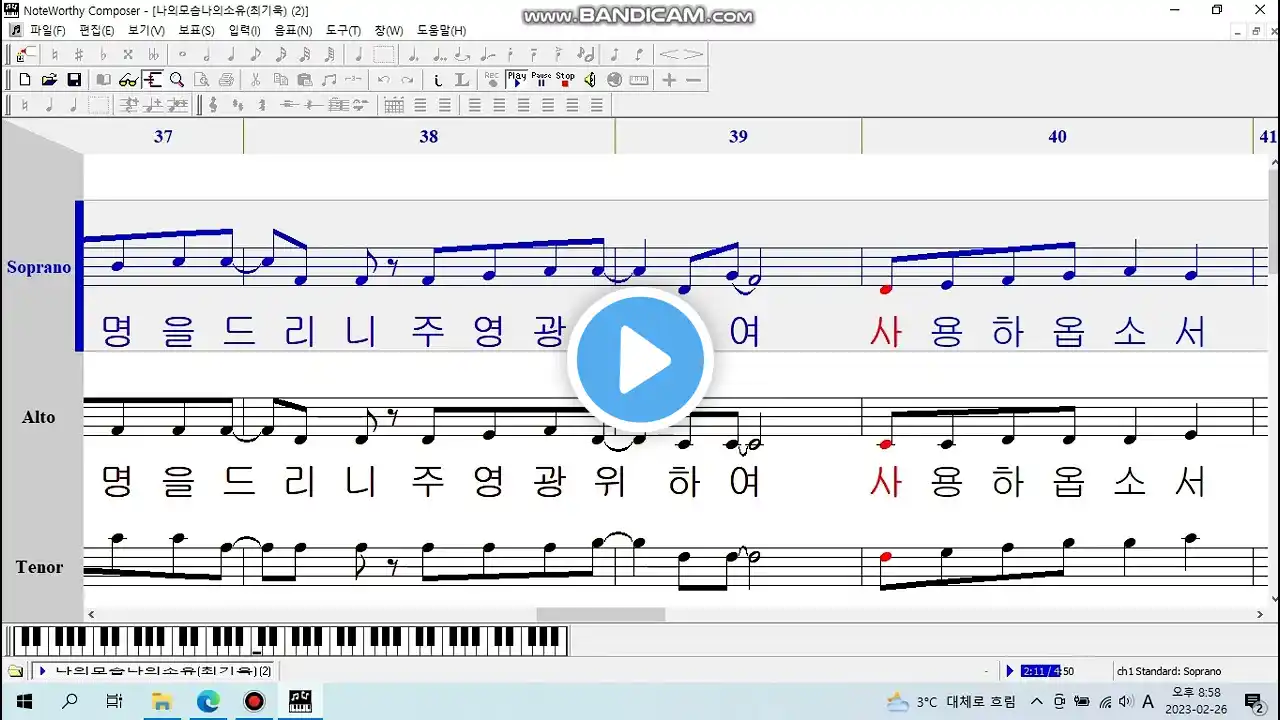Select eighth note duration

coord(255,54)
